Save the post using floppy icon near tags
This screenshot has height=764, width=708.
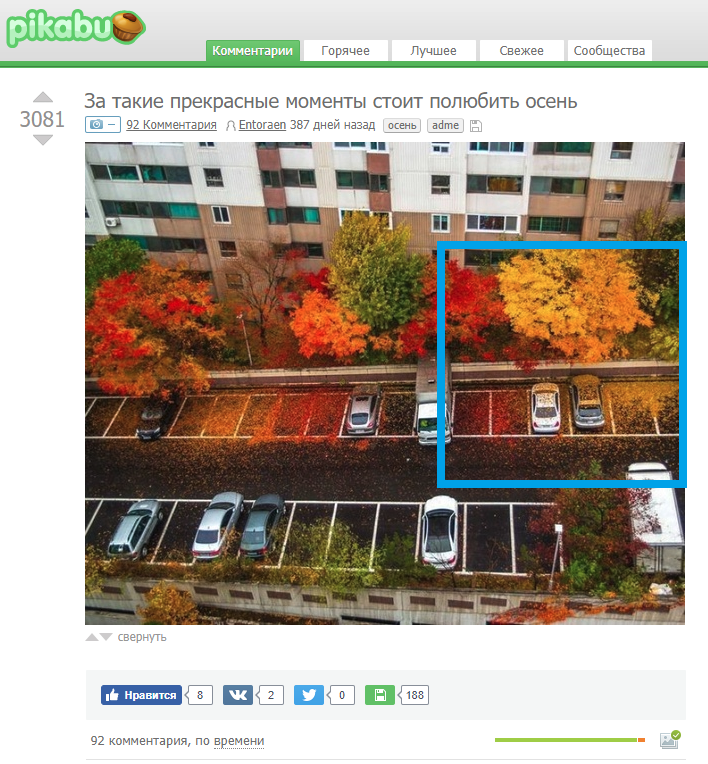476,126
